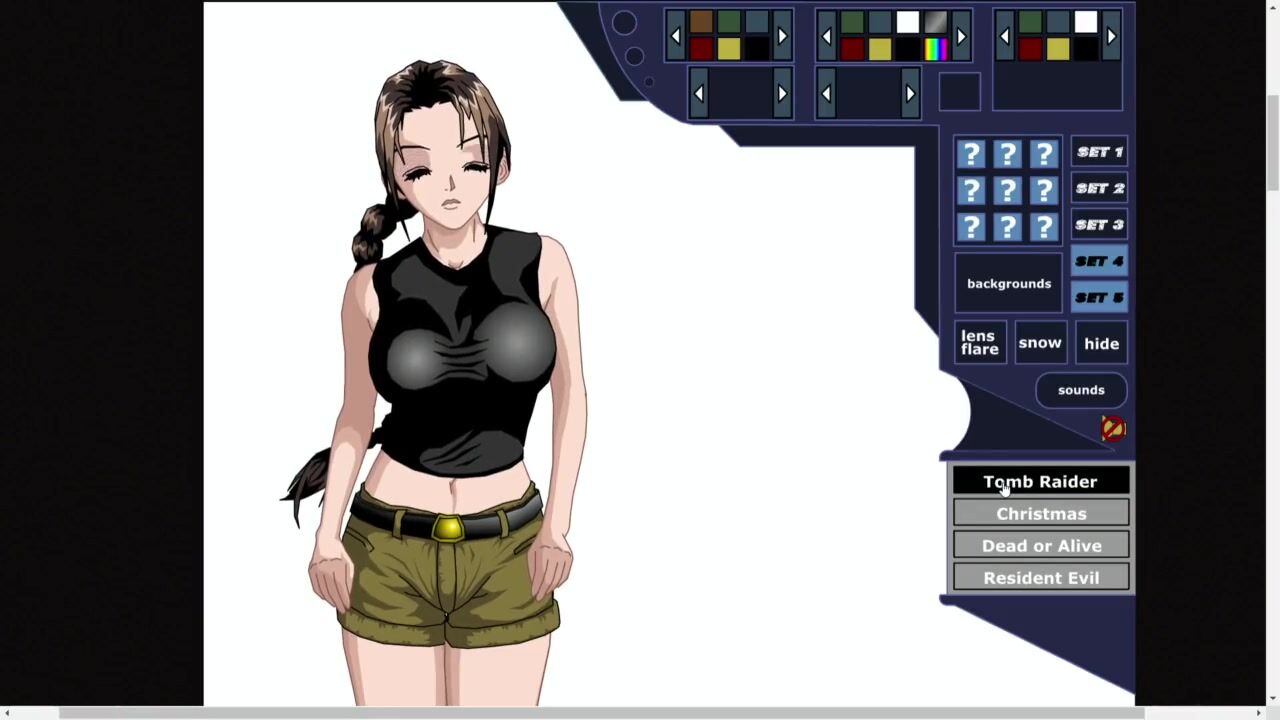1280x720 pixels.
Task: Choose the Christmas theme
Action: coord(1041,513)
